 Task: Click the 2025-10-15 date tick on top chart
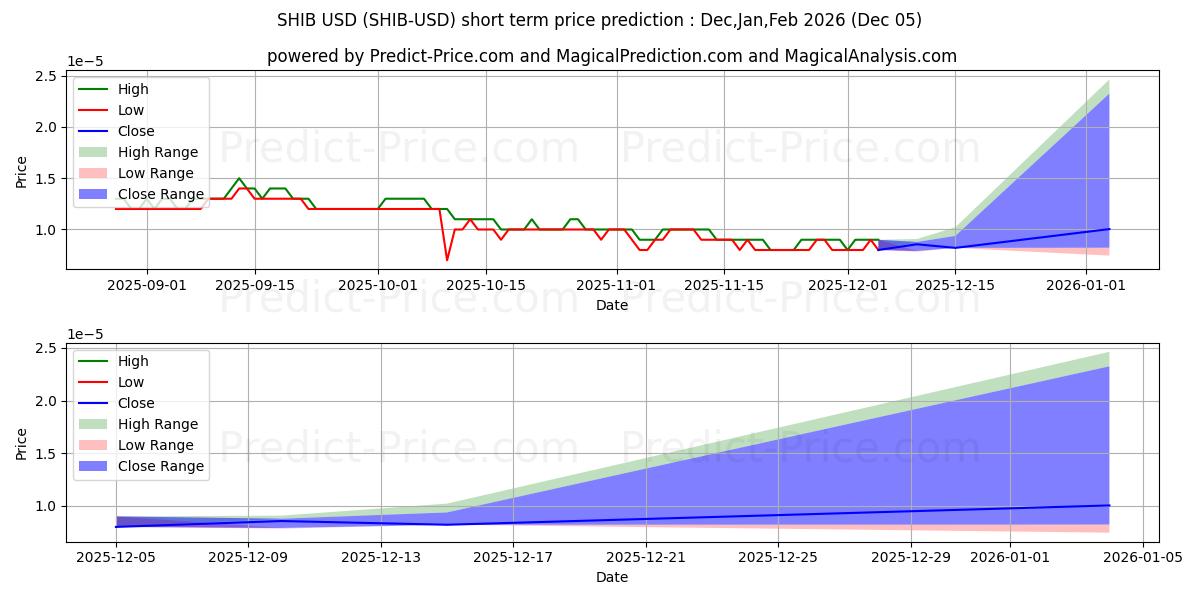tap(486, 284)
